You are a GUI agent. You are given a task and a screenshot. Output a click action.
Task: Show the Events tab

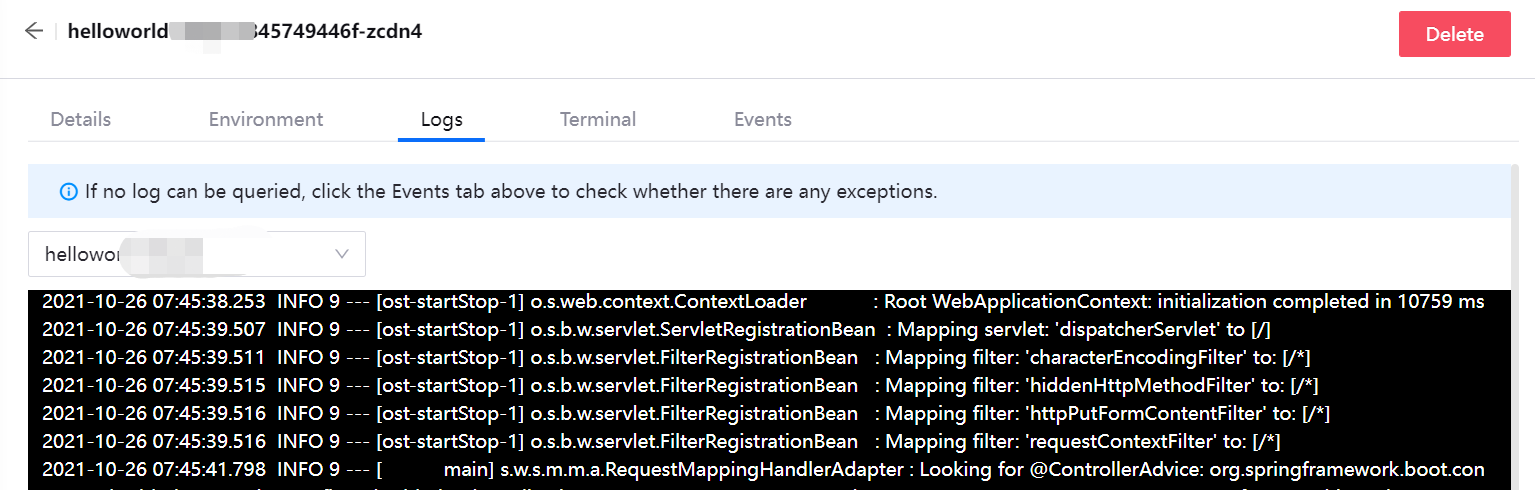pyautogui.click(x=763, y=120)
